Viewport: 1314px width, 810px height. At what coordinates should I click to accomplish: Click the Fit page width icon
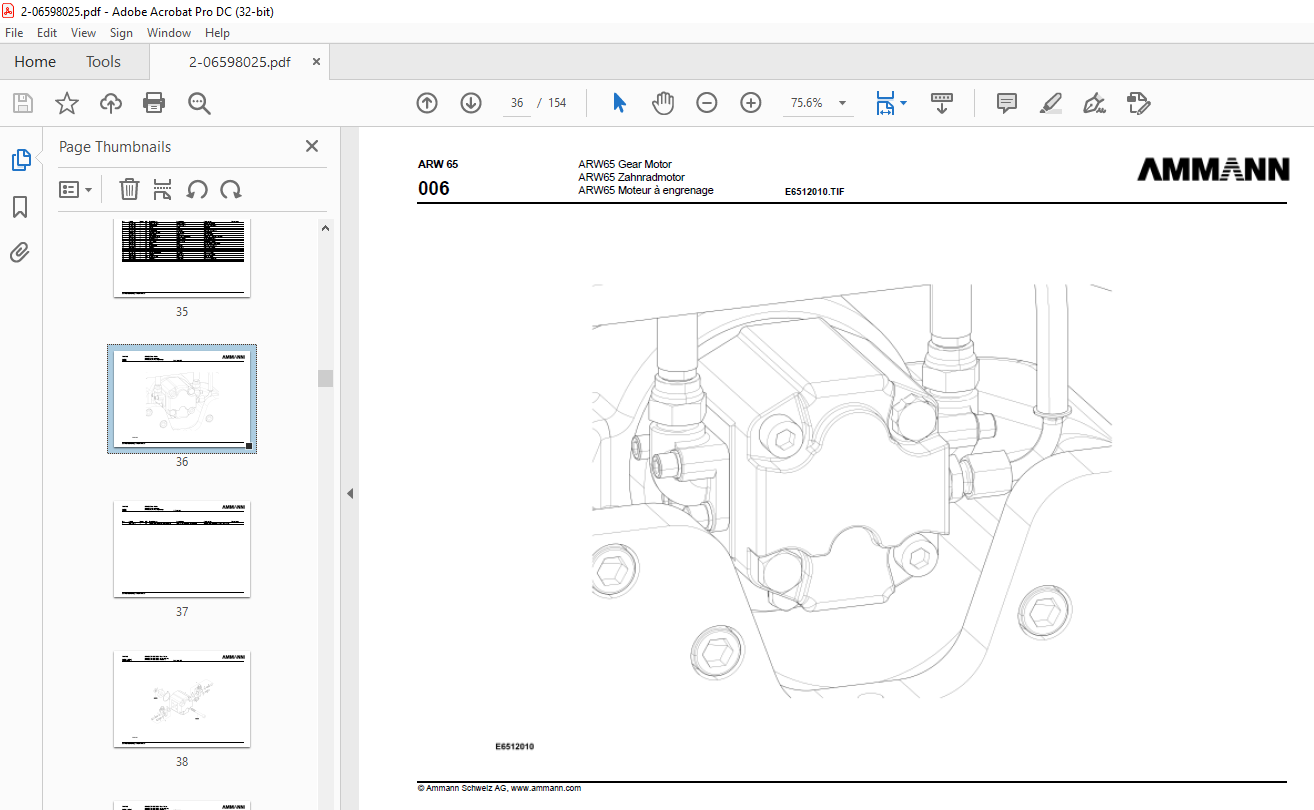(885, 103)
